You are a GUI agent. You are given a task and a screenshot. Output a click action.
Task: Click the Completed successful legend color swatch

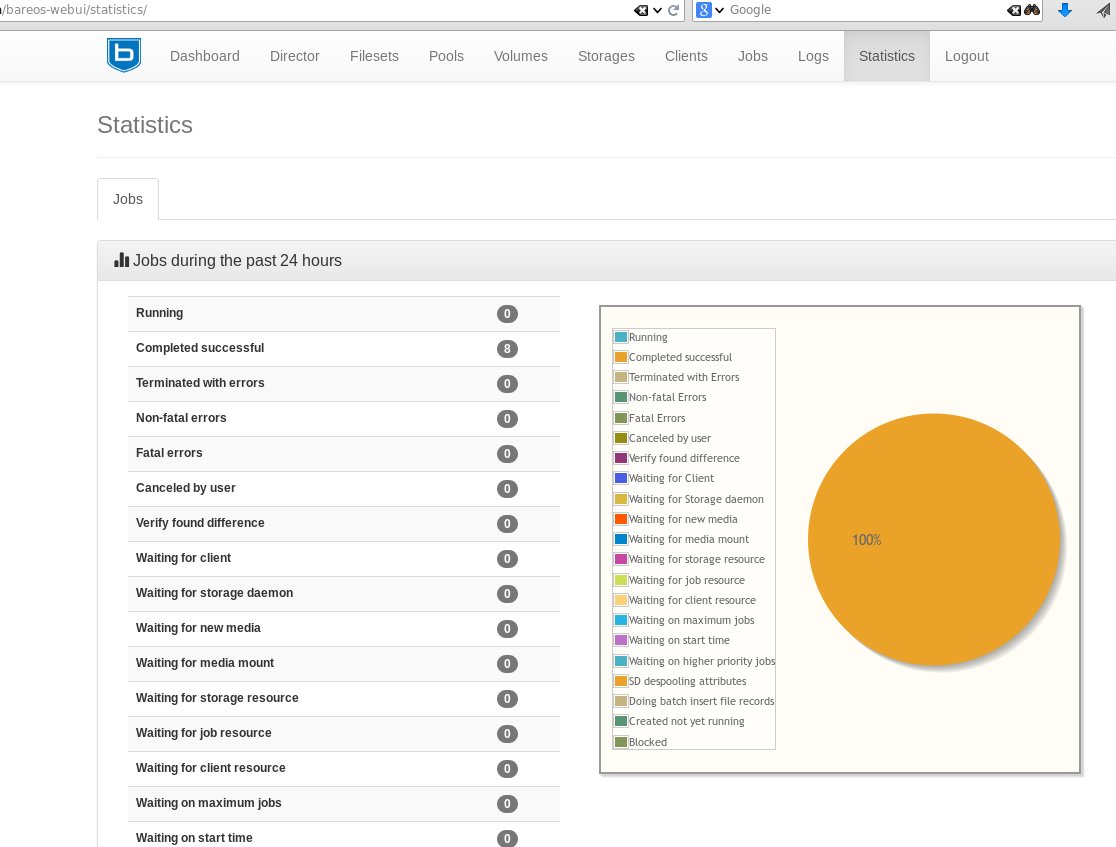coord(621,357)
